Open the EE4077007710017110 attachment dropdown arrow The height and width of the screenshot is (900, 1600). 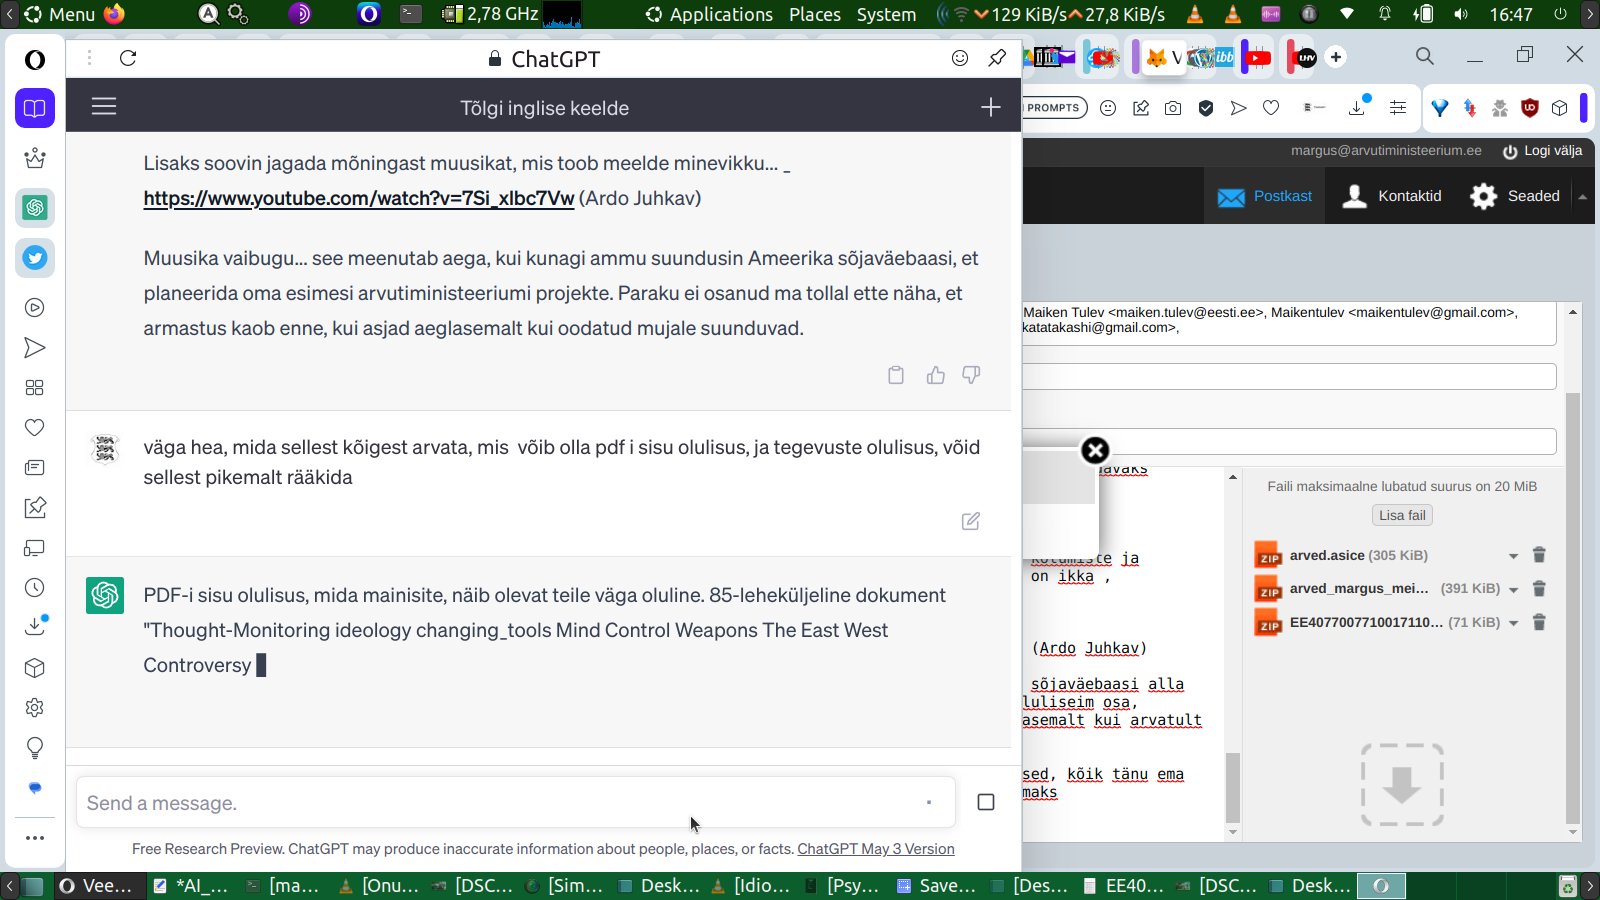coord(1513,623)
